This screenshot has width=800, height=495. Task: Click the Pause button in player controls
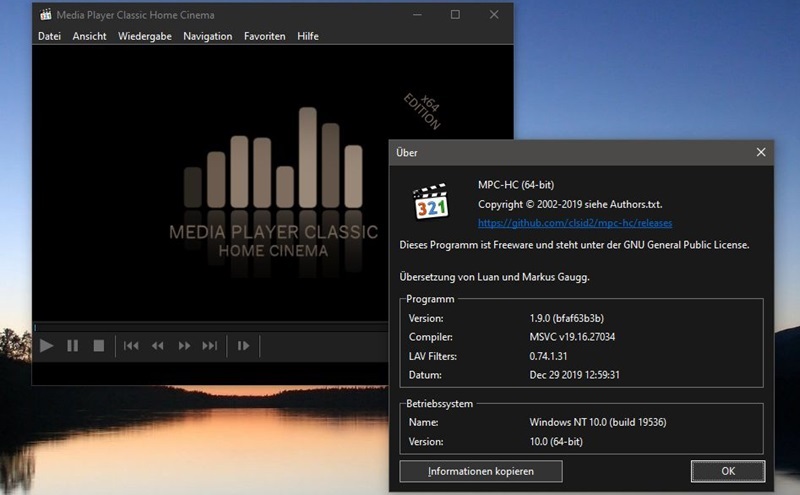tap(72, 346)
